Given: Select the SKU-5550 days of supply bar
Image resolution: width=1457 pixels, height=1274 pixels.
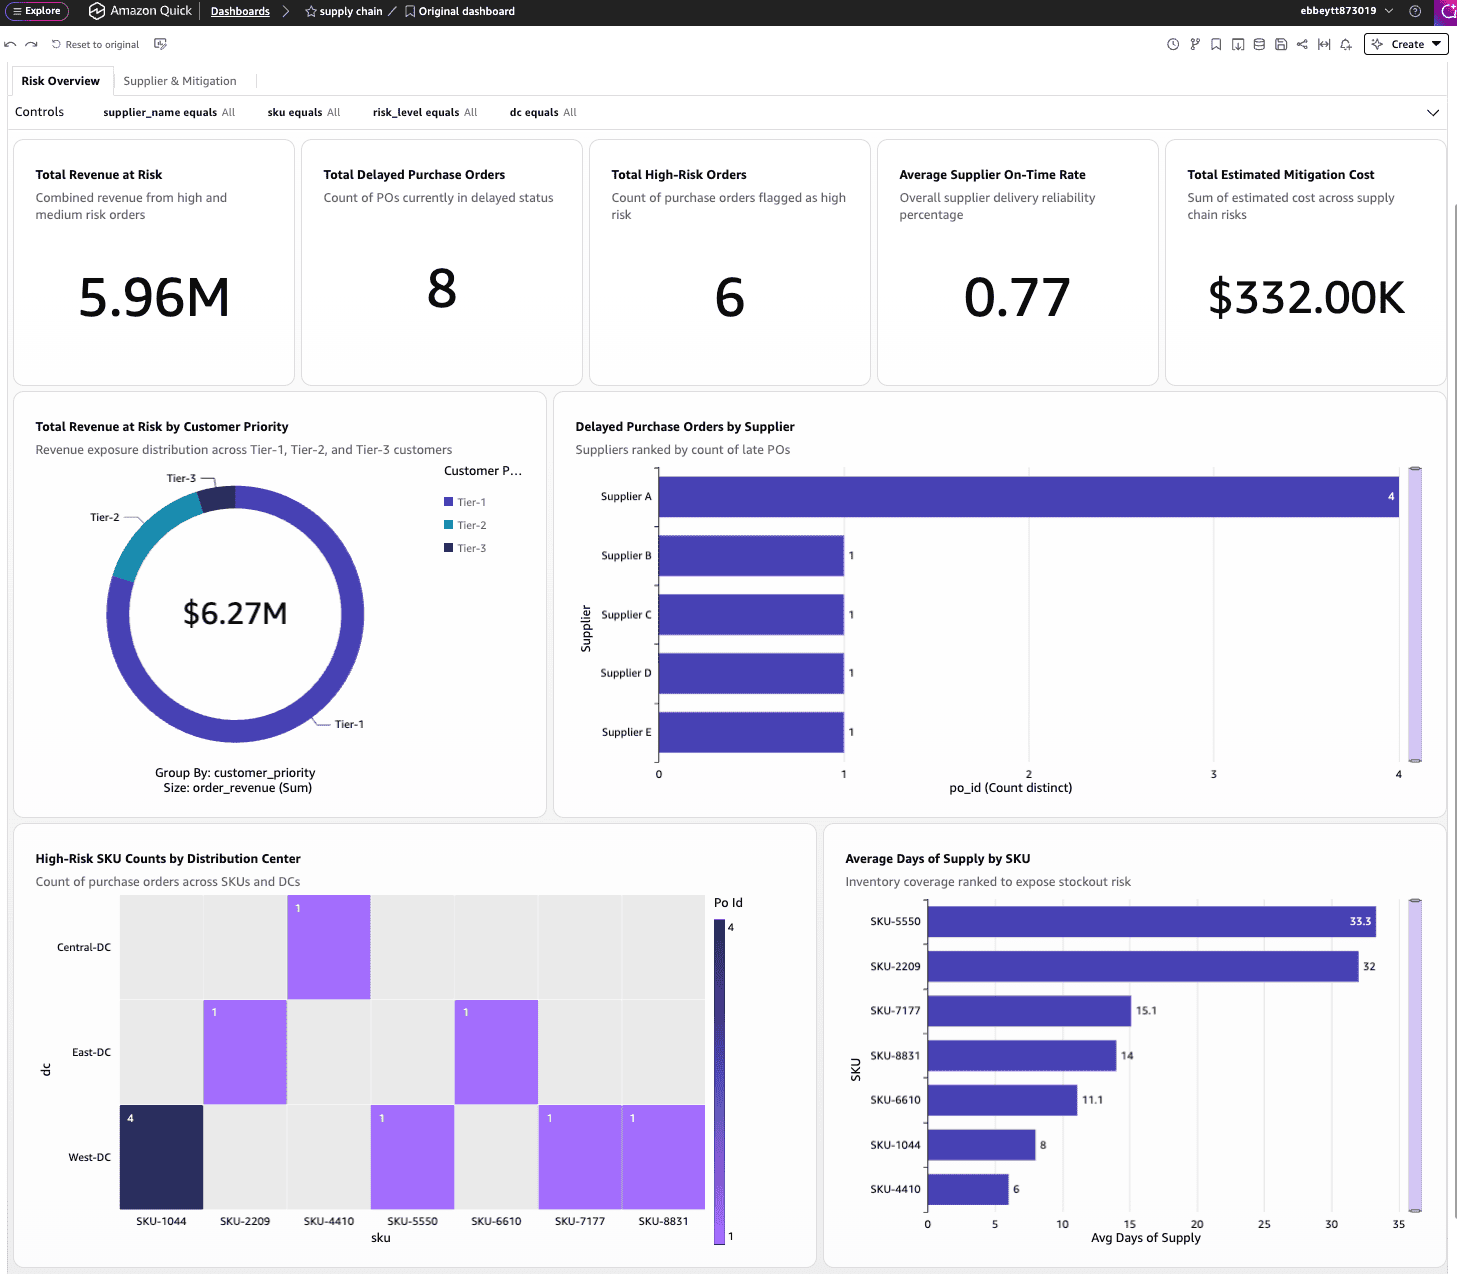Looking at the screenshot, I should tap(1151, 922).
